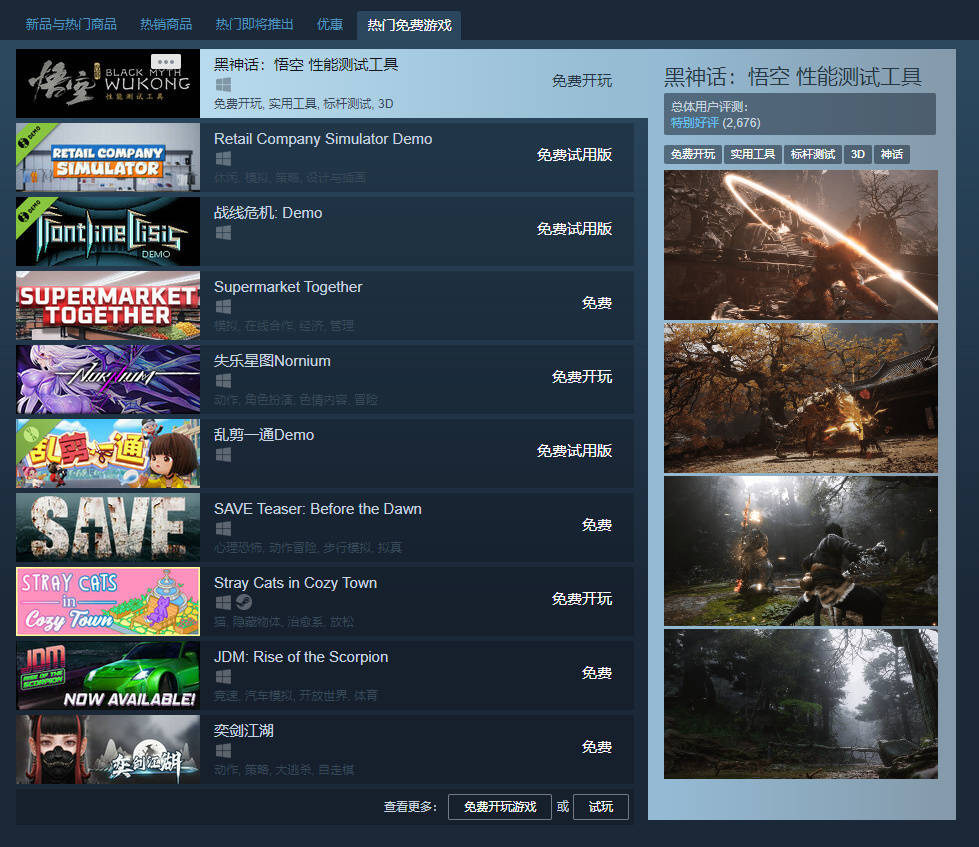Viewport: 979px width, 847px height.
Task: Open the Supermarket Together game thumbnail
Action: [108, 305]
